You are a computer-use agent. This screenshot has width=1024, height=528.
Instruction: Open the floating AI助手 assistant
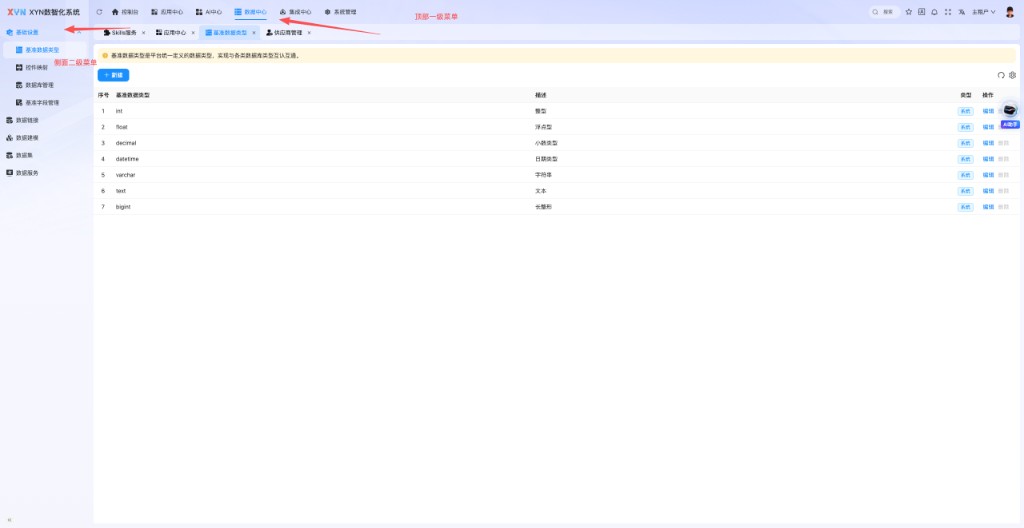tap(1010, 114)
